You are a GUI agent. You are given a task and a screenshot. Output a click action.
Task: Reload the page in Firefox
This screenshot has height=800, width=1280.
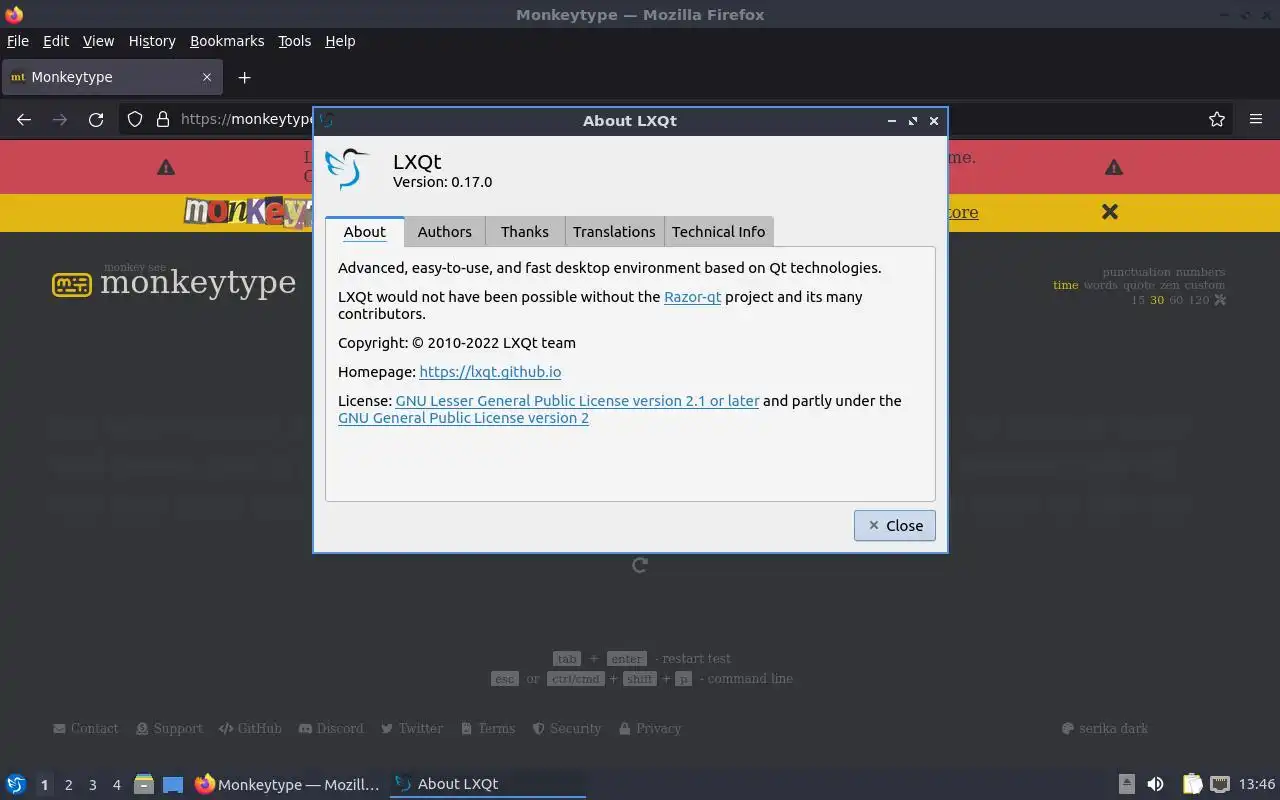point(96,119)
